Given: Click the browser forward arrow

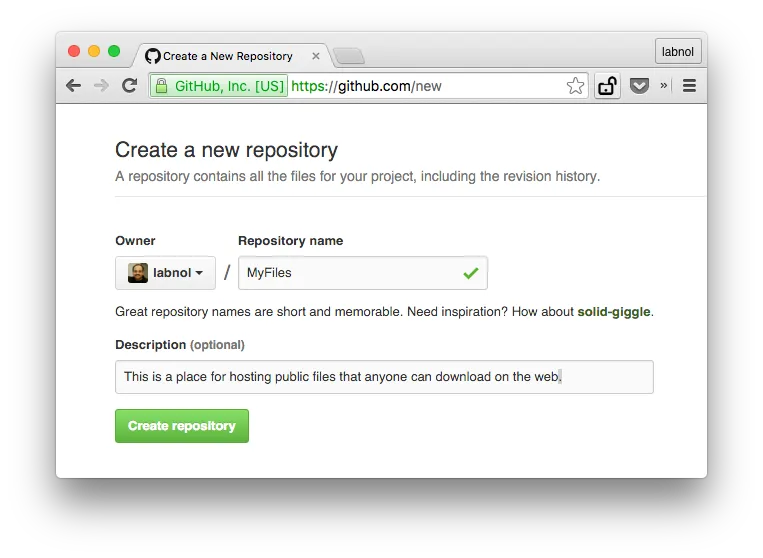Looking at the screenshot, I should point(101,86).
